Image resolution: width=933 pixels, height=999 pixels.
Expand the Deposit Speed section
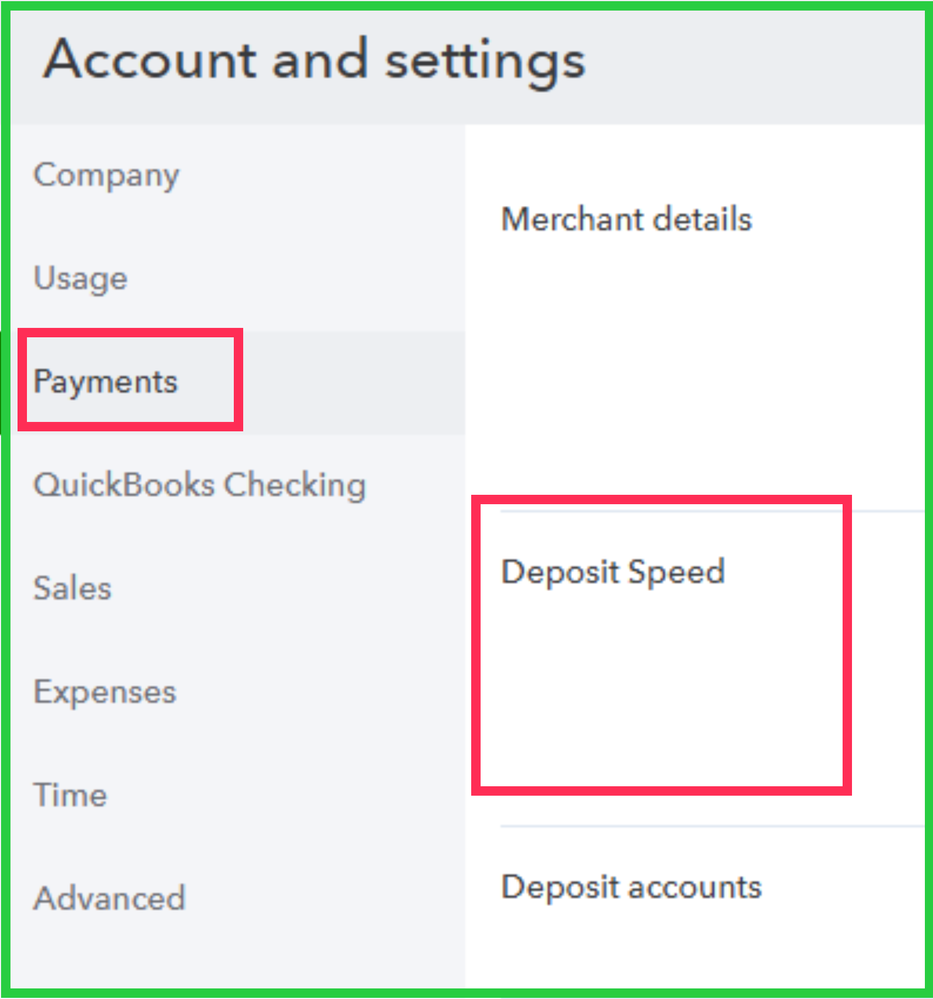[612, 572]
